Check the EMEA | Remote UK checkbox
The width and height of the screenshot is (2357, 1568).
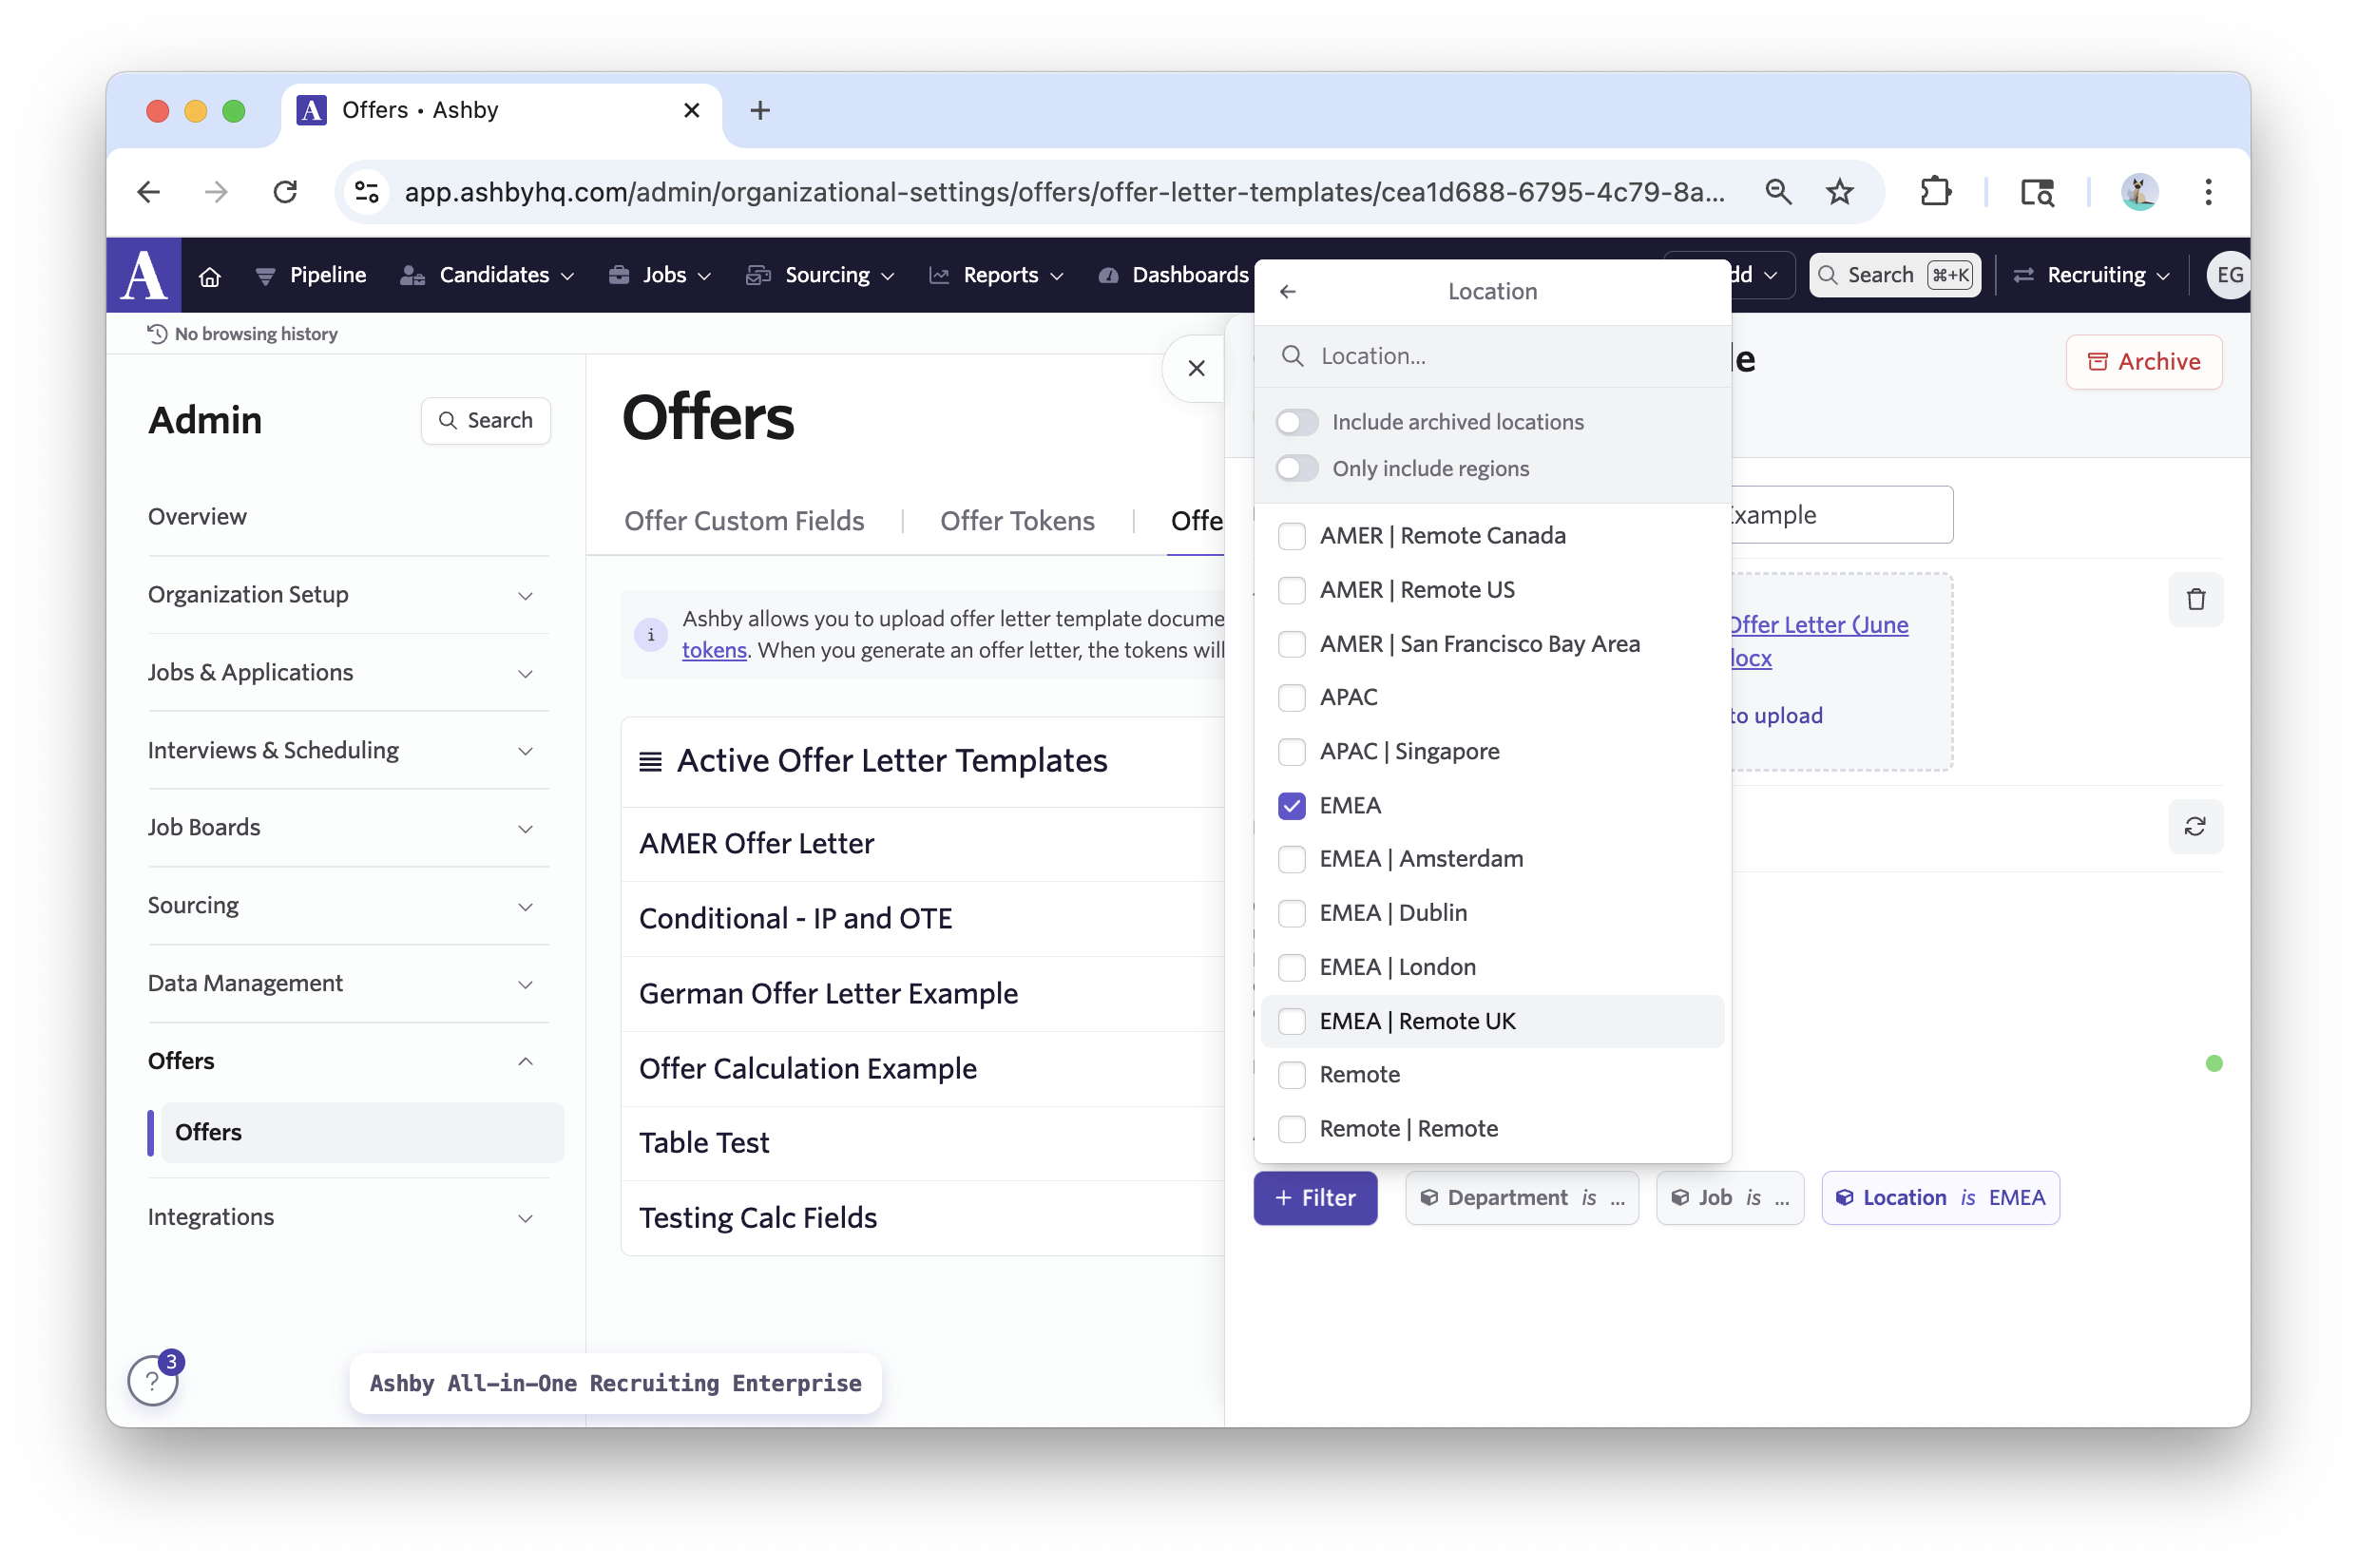pyautogui.click(x=1292, y=1021)
